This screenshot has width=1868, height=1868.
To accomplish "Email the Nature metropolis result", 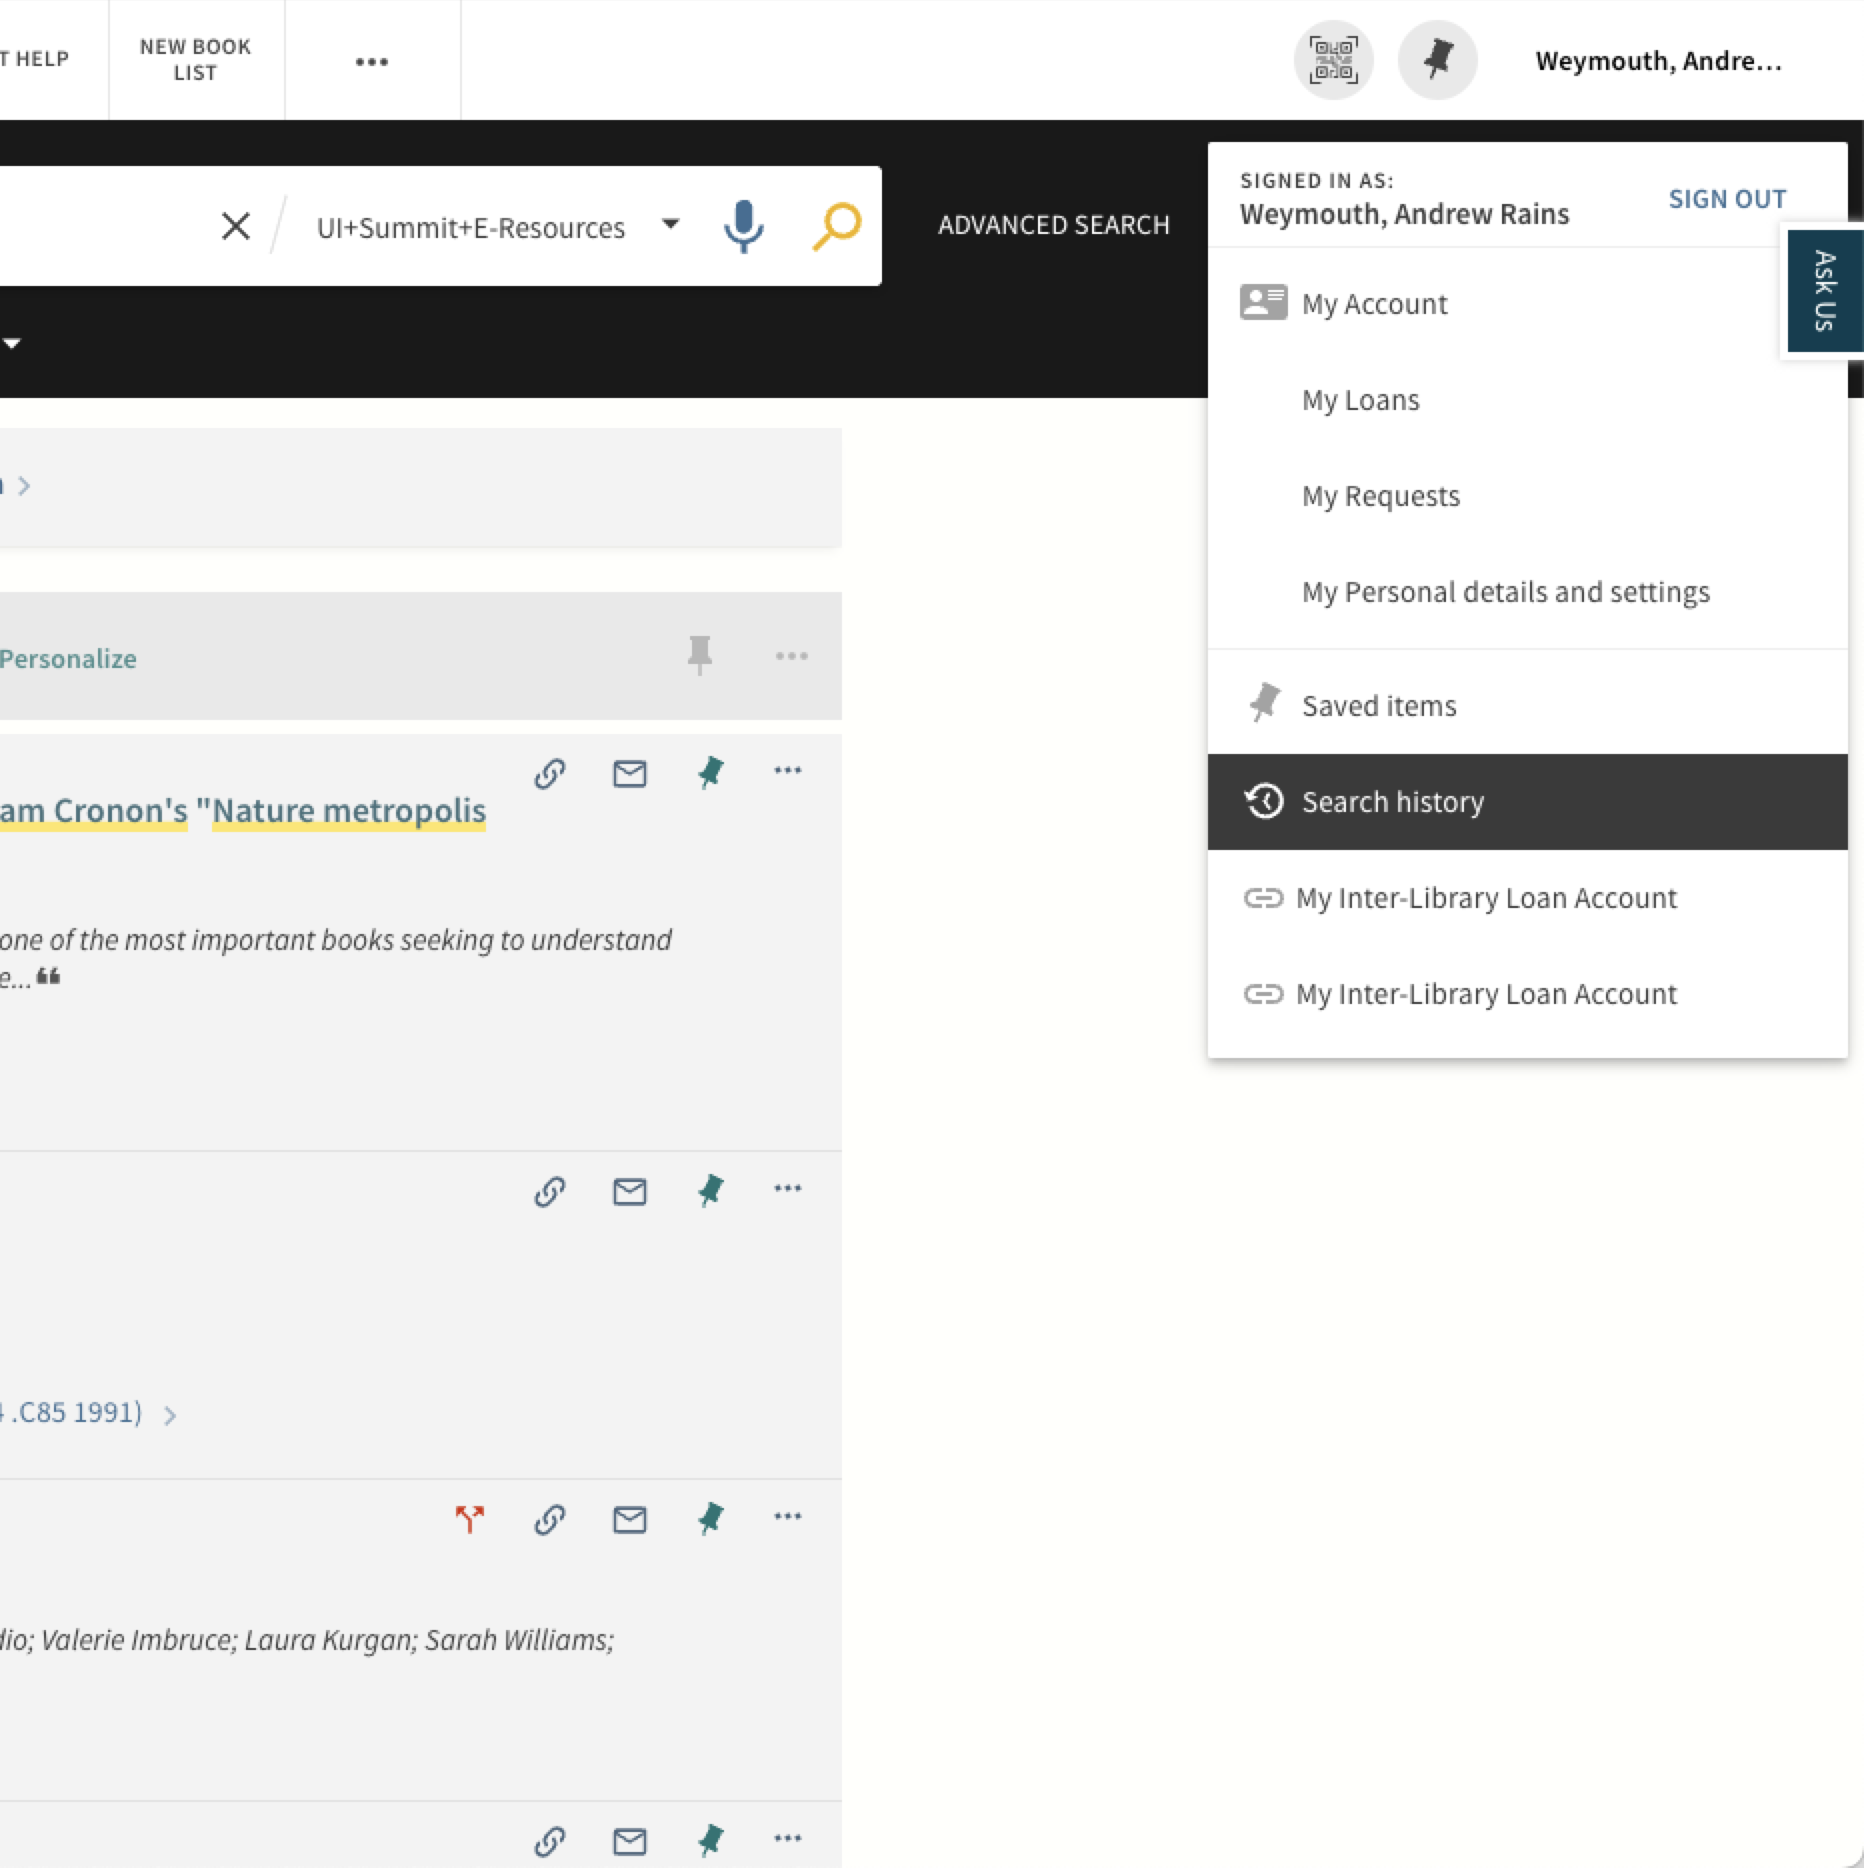I will [x=629, y=773].
